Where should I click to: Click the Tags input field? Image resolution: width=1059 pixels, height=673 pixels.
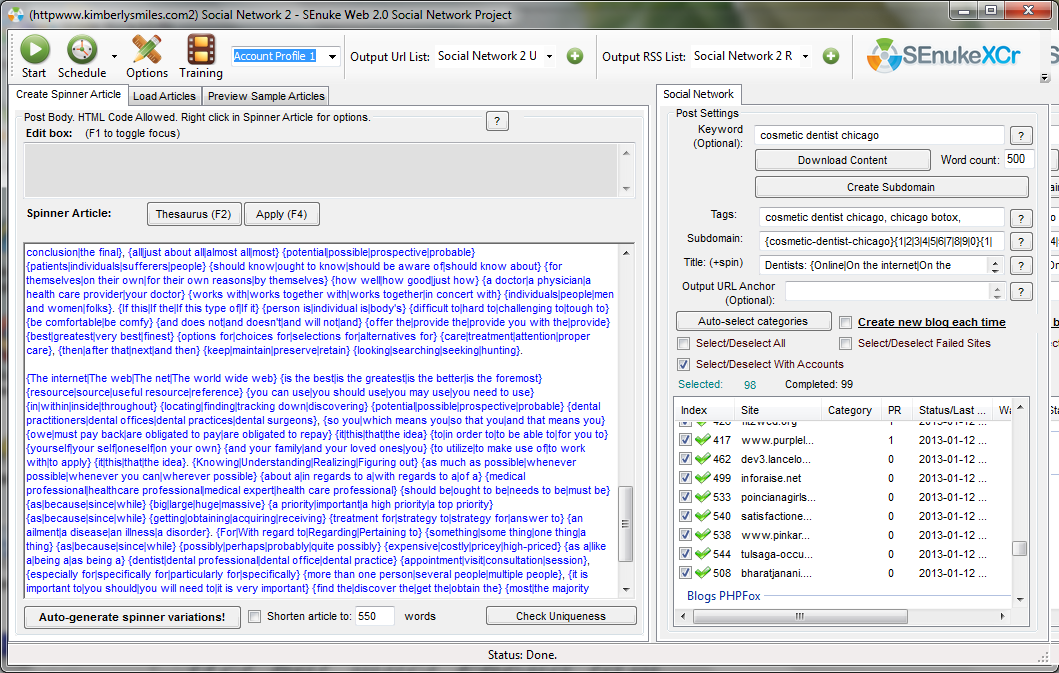(x=881, y=218)
